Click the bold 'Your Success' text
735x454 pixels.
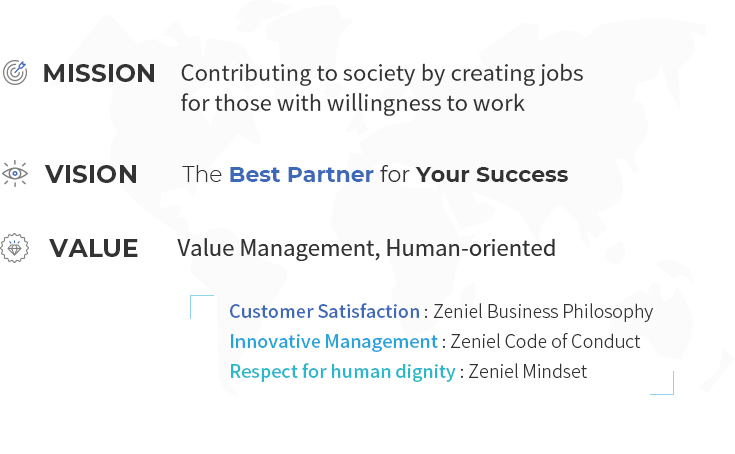[x=492, y=175]
